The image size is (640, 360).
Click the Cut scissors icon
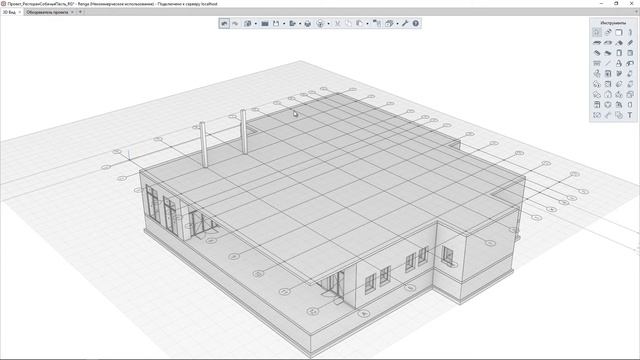click(x=338, y=24)
